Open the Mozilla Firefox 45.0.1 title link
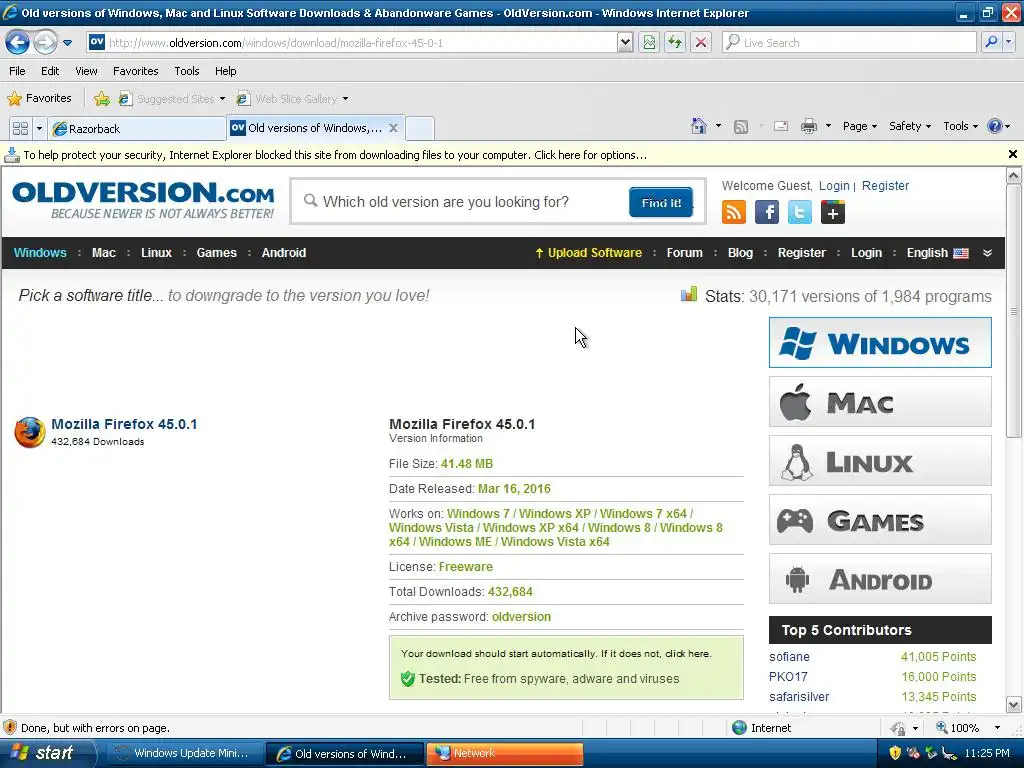 click(x=124, y=424)
